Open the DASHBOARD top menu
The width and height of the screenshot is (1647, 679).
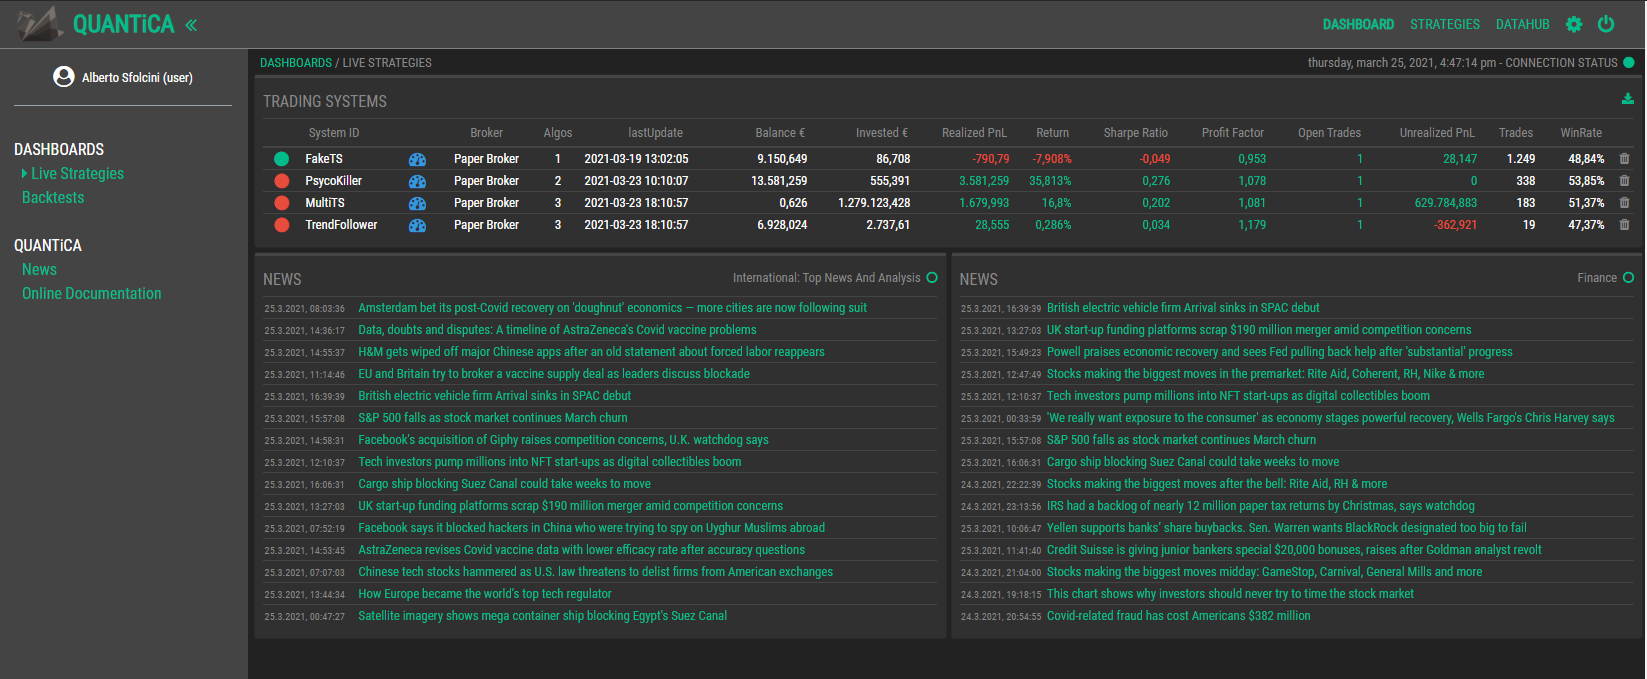[1358, 24]
